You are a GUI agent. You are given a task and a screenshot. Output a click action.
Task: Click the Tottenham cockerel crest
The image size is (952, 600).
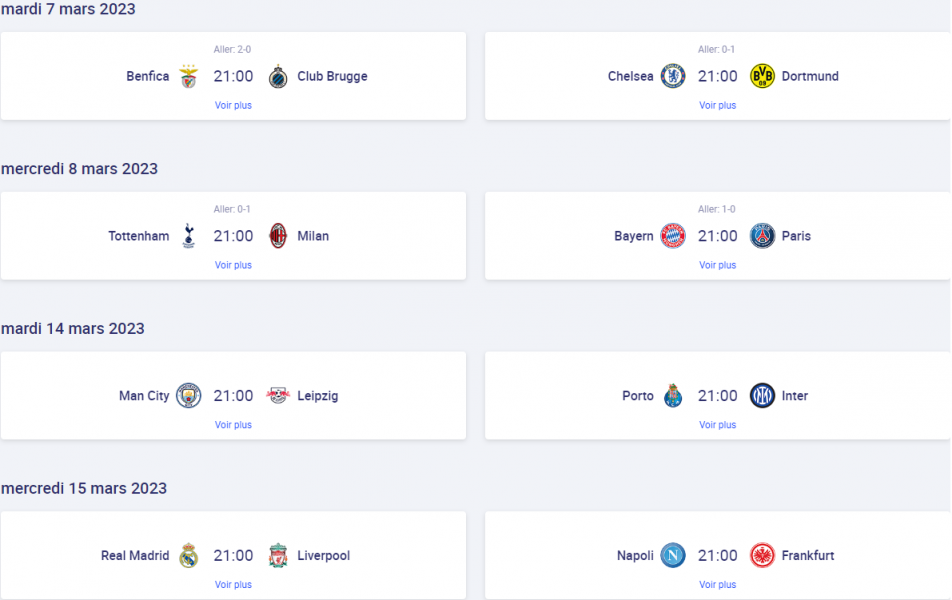tap(189, 237)
